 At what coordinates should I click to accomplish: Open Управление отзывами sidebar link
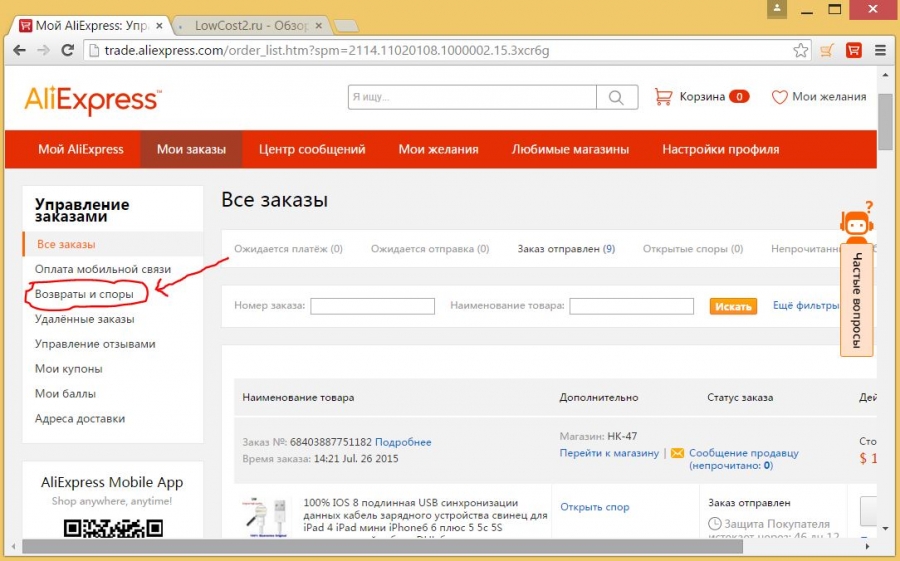pos(95,344)
